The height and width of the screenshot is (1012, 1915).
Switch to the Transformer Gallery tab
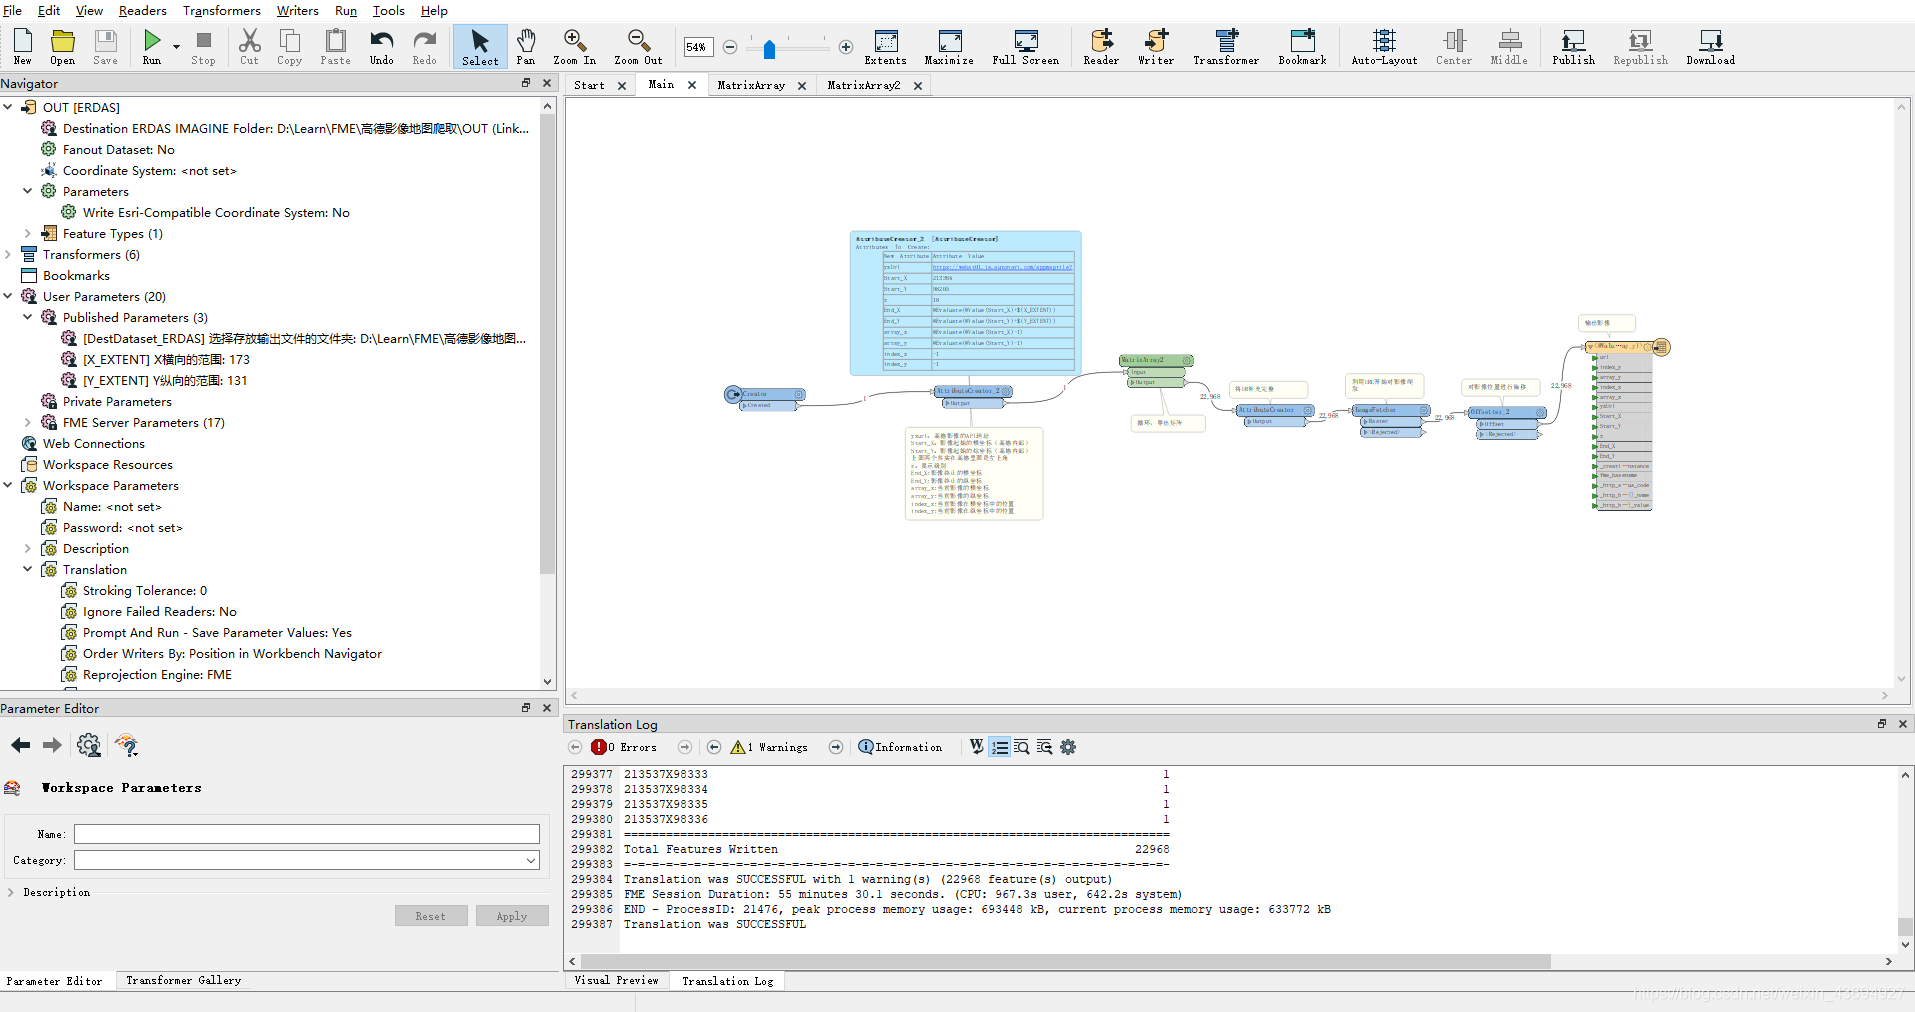tap(184, 981)
